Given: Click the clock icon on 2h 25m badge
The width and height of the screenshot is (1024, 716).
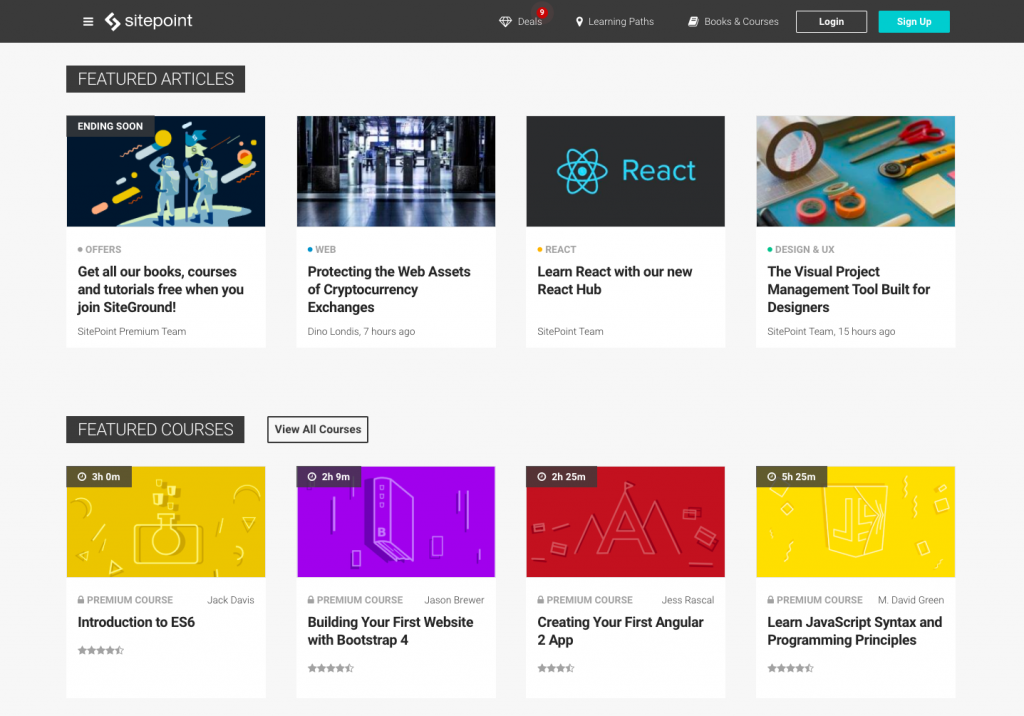Looking at the screenshot, I should (x=541, y=477).
